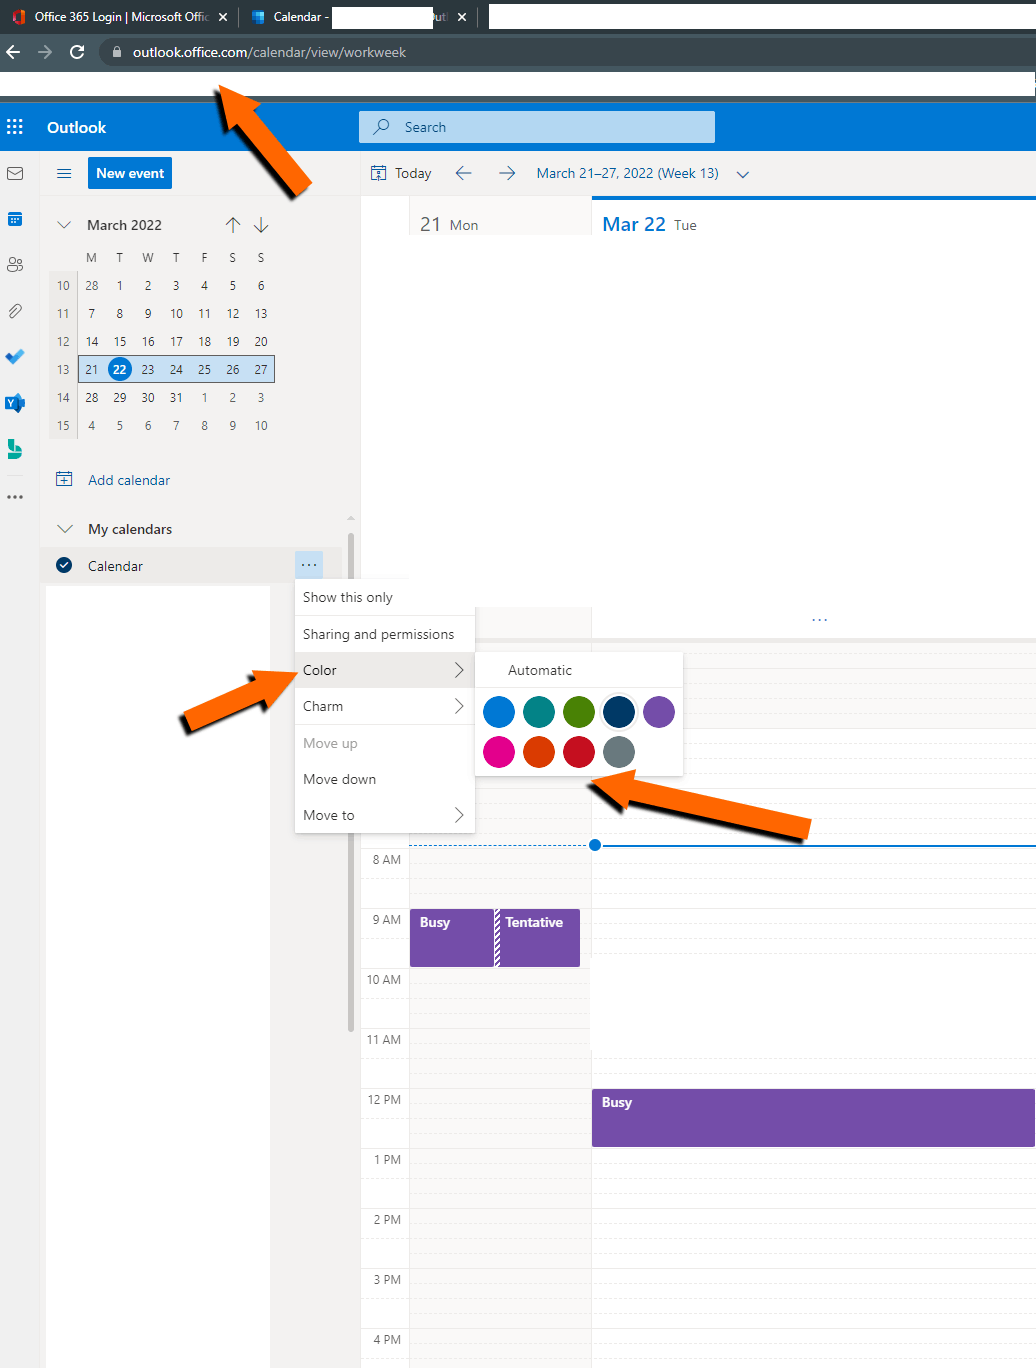Choose Show this only
Viewport: 1036px width, 1368px height.
(384, 597)
